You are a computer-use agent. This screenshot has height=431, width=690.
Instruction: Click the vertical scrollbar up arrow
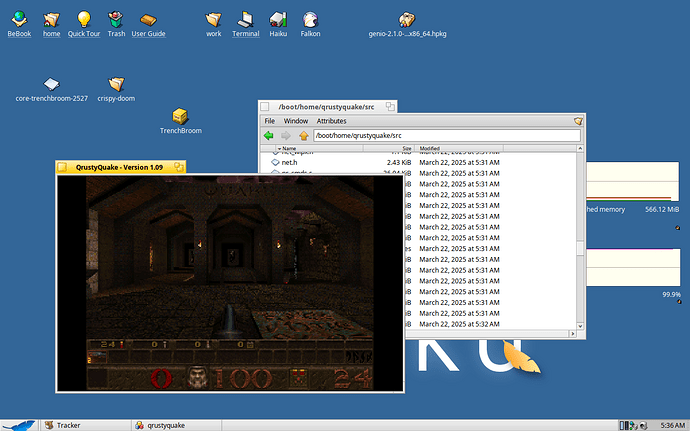[x=580, y=149]
